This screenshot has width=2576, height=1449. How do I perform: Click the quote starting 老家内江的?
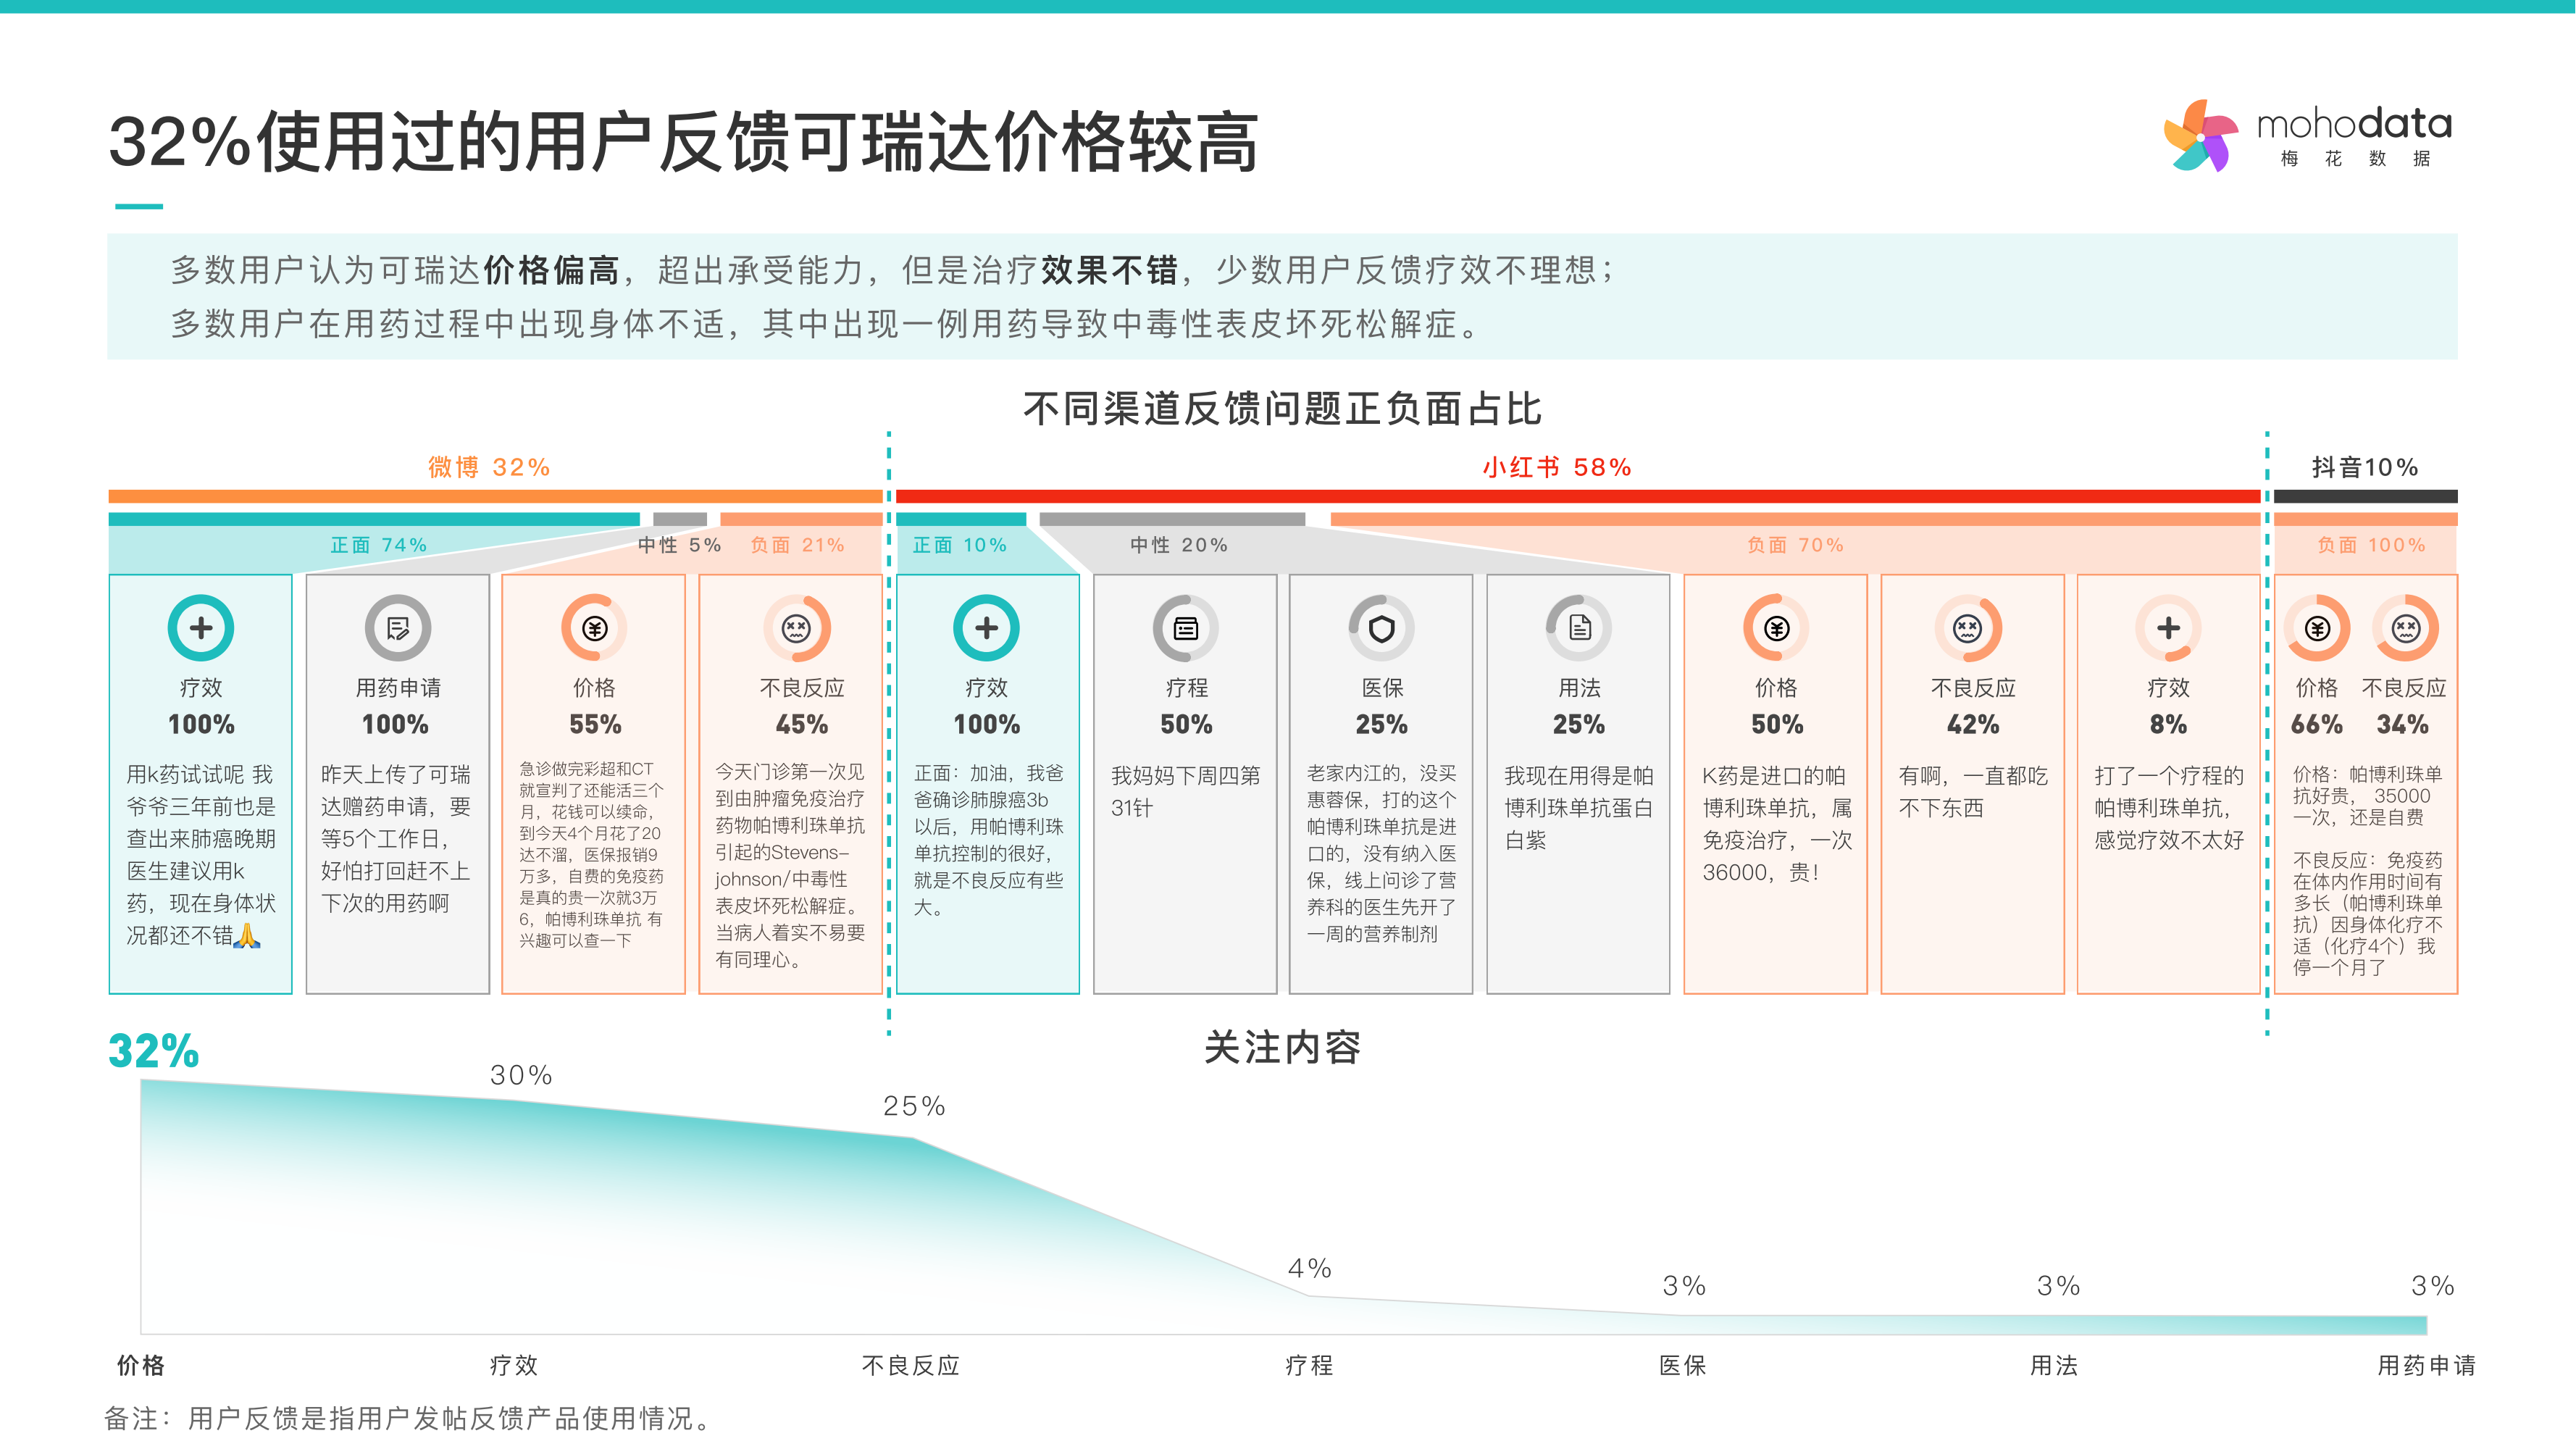pyautogui.click(x=1381, y=853)
